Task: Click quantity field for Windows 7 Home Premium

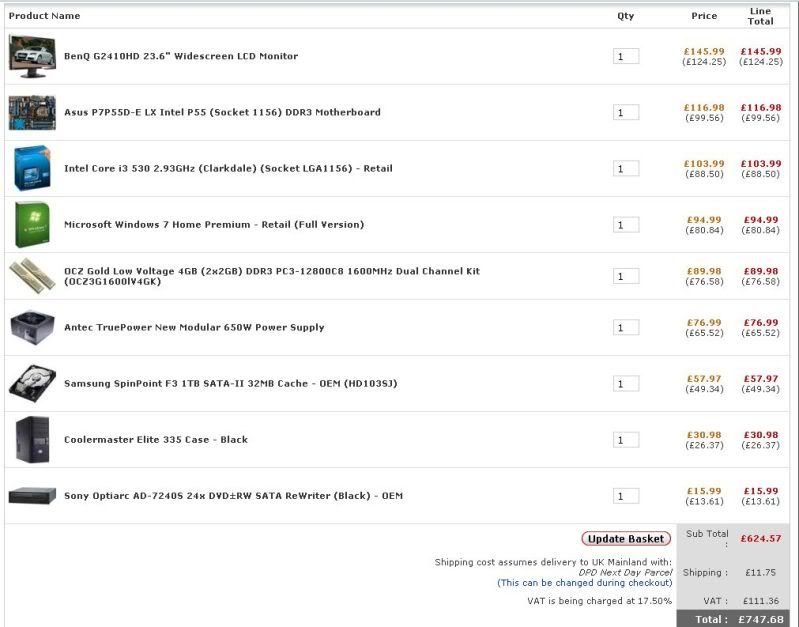Action: (626, 225)
